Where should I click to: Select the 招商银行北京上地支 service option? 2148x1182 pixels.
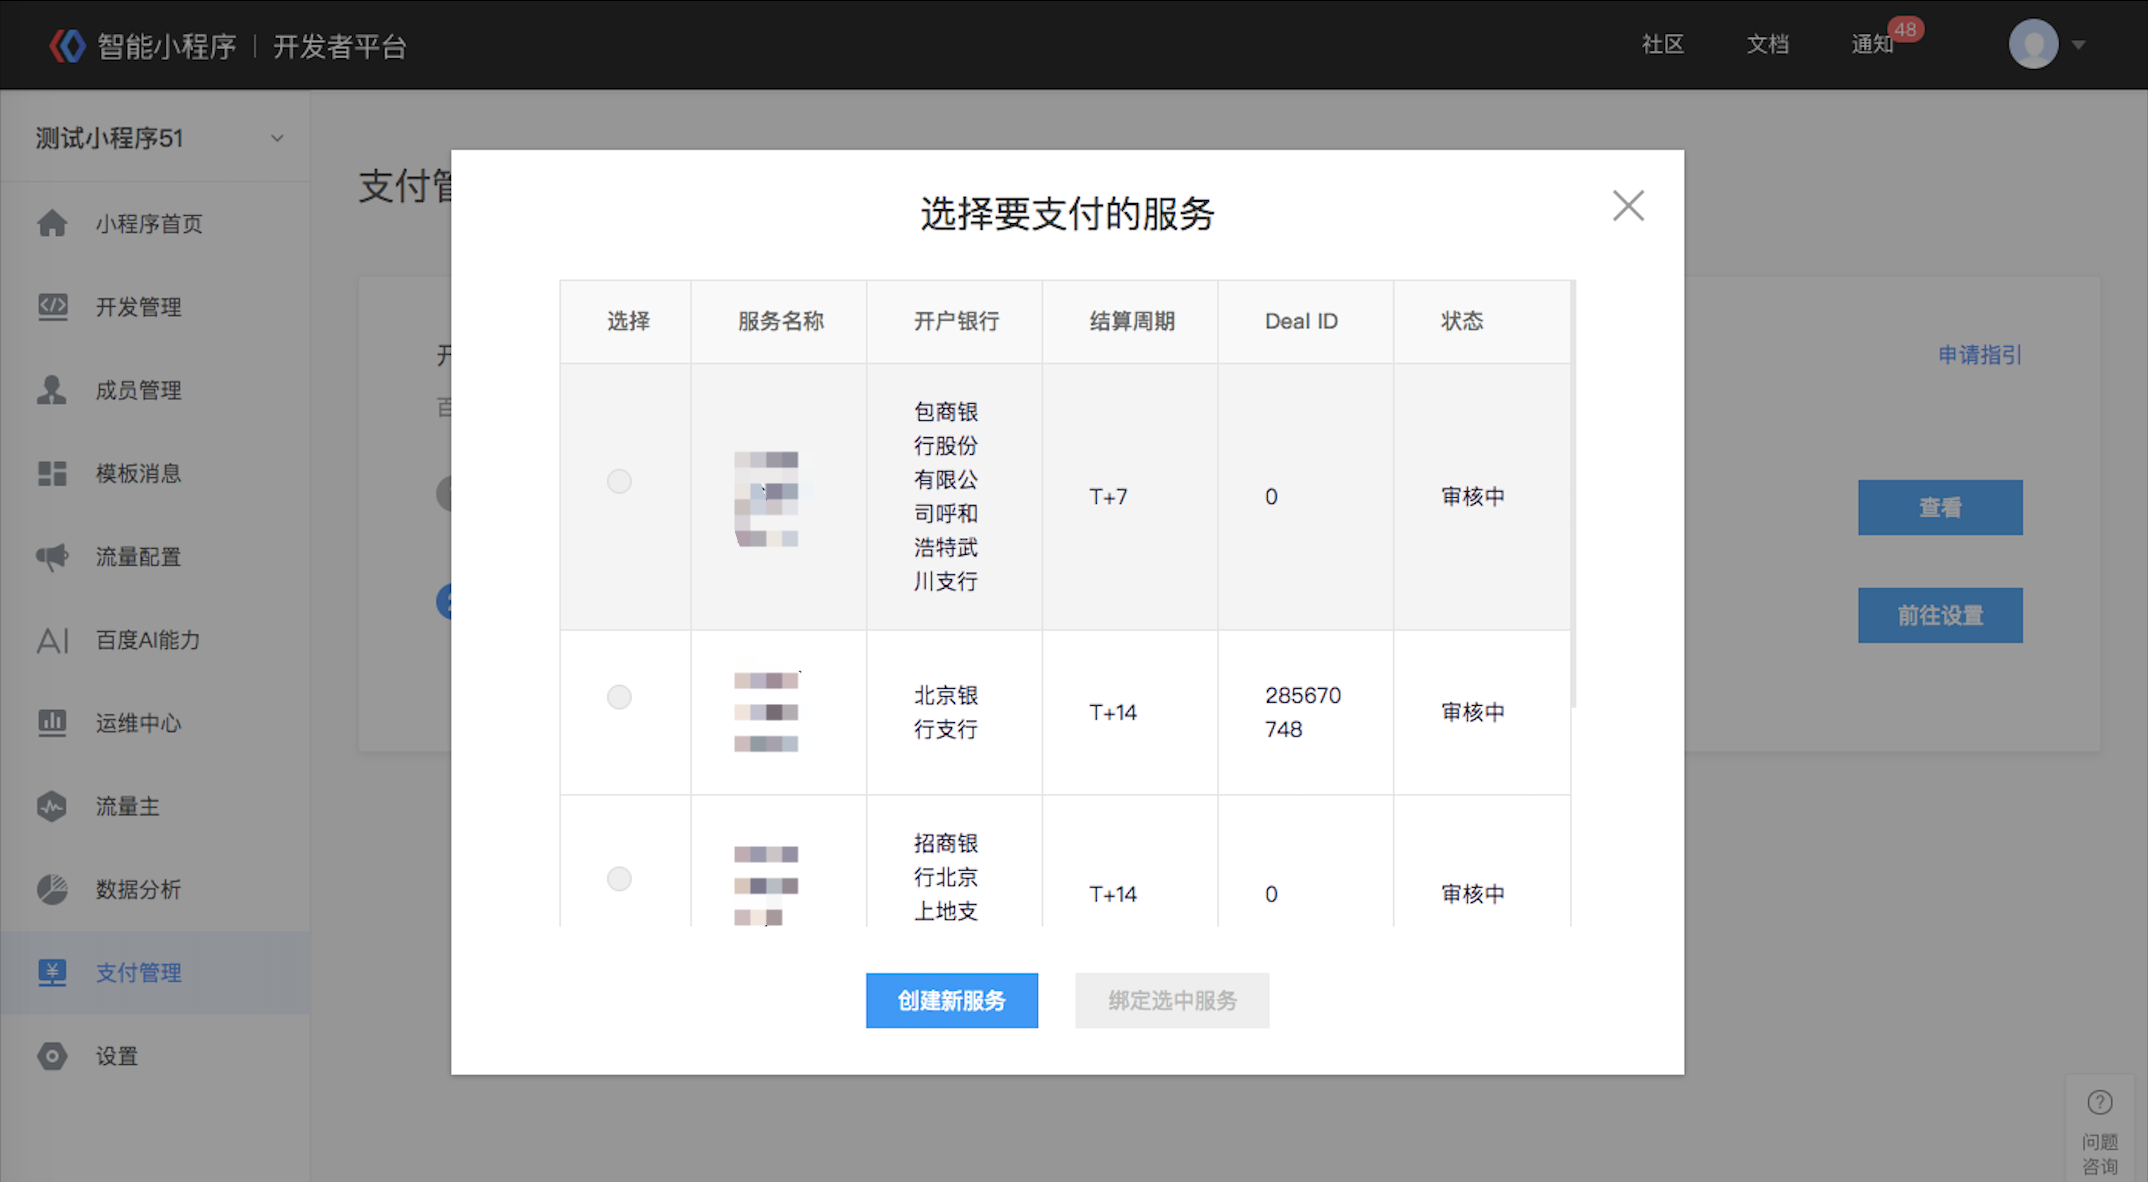click(x=619, y=878)
